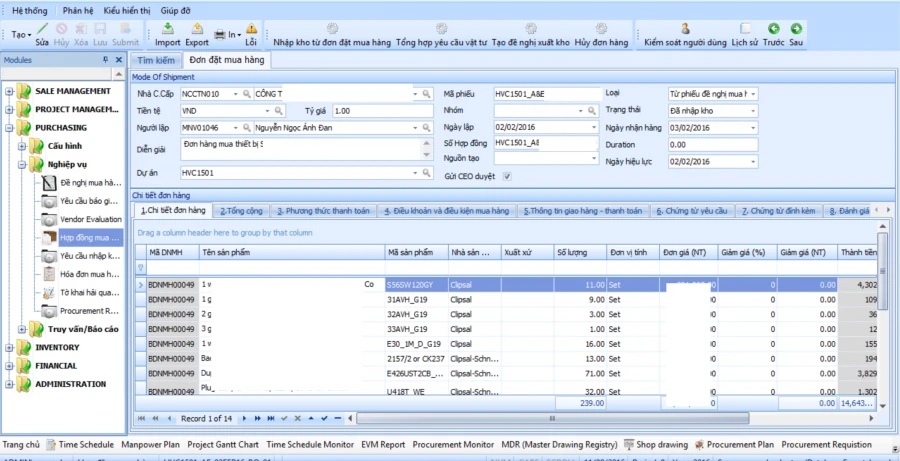900x461 pixels.
Task: Open the Nguồn tạo dropdown
Action: point(594,158)
